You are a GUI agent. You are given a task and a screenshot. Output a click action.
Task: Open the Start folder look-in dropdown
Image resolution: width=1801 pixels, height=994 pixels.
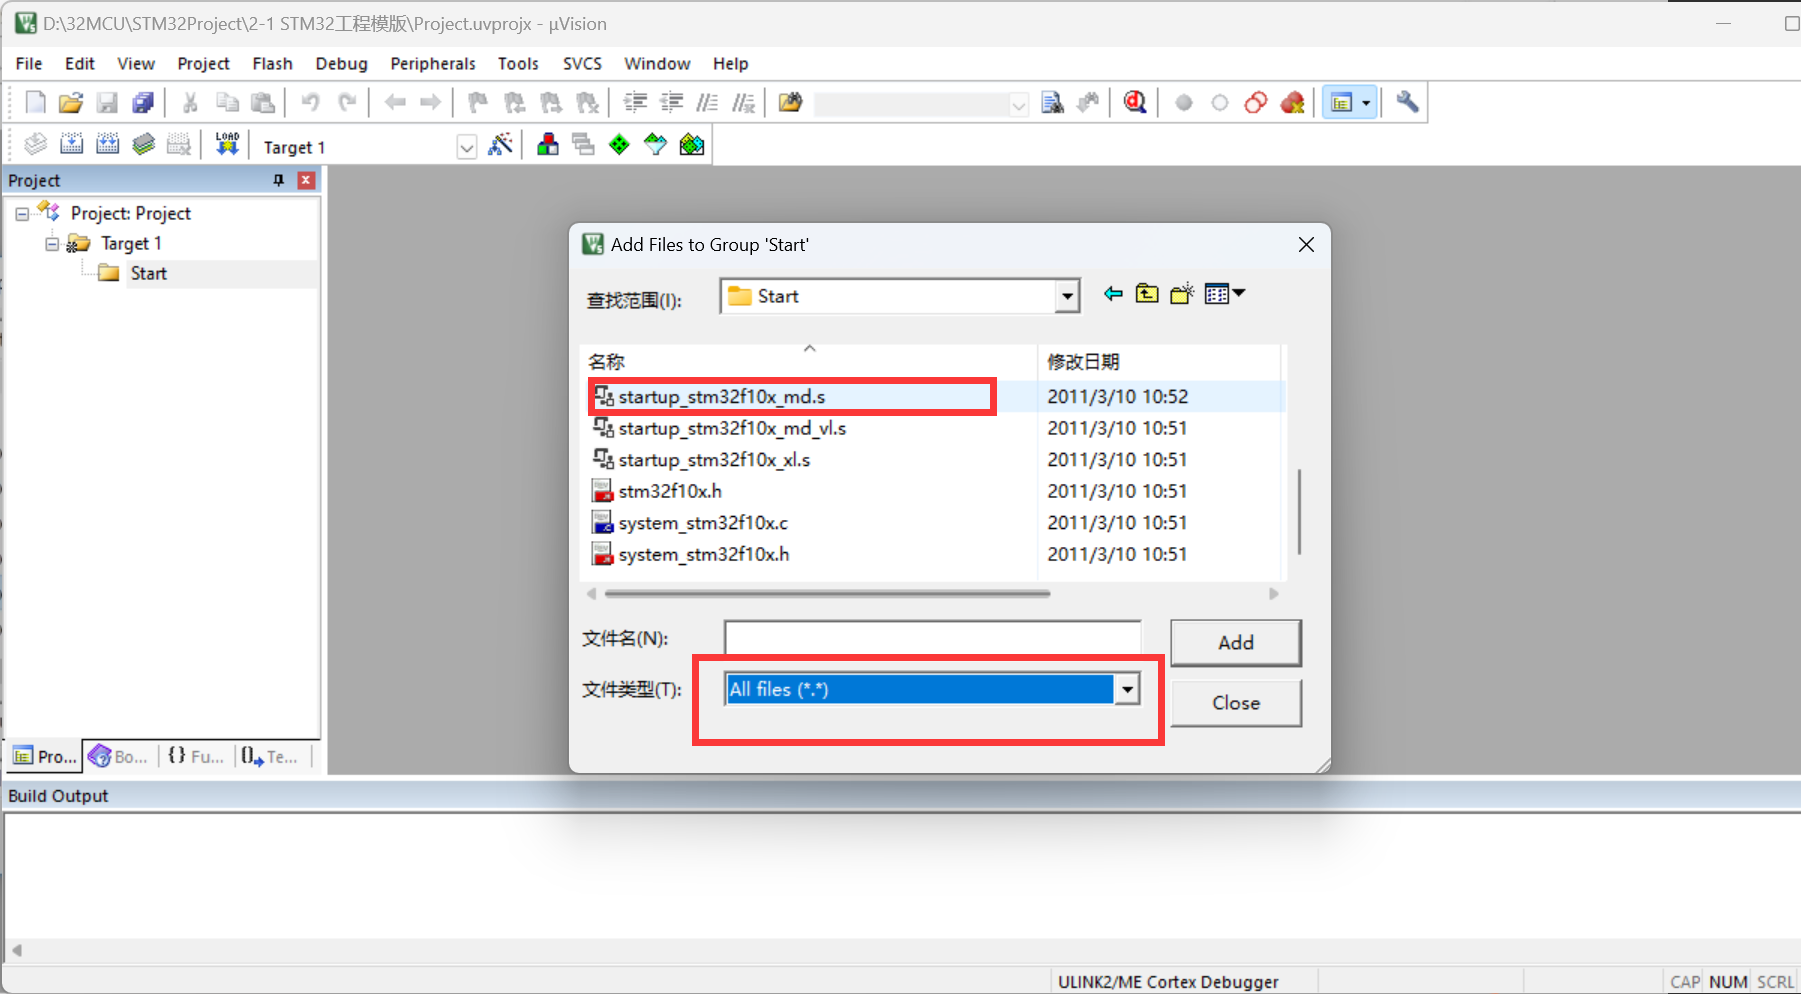click(1067, 296)
